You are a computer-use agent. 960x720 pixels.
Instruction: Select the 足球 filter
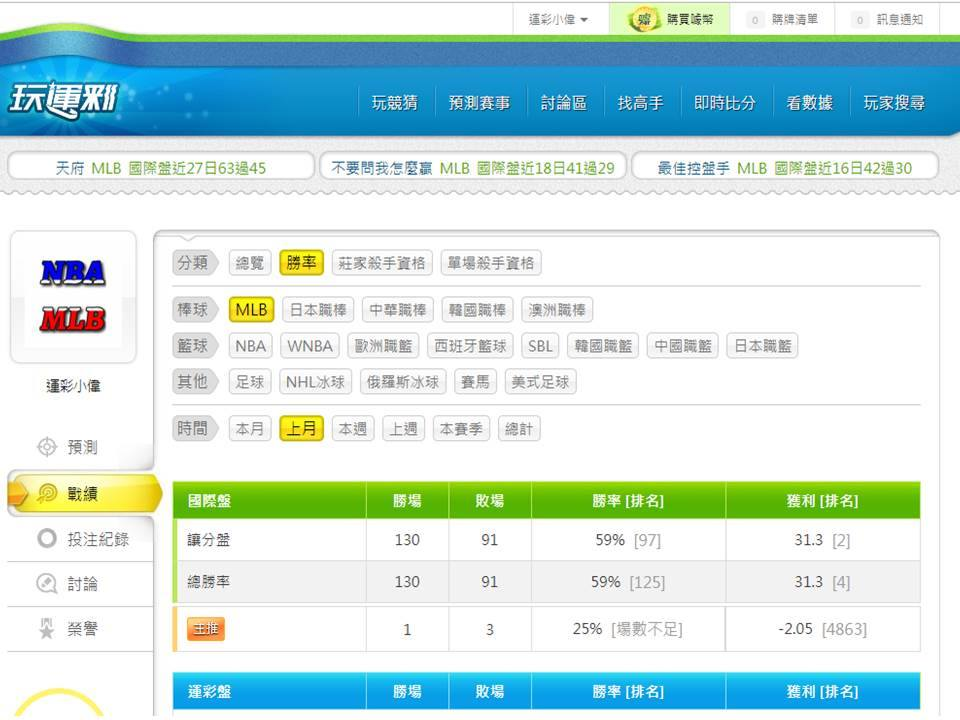point(250,381)
